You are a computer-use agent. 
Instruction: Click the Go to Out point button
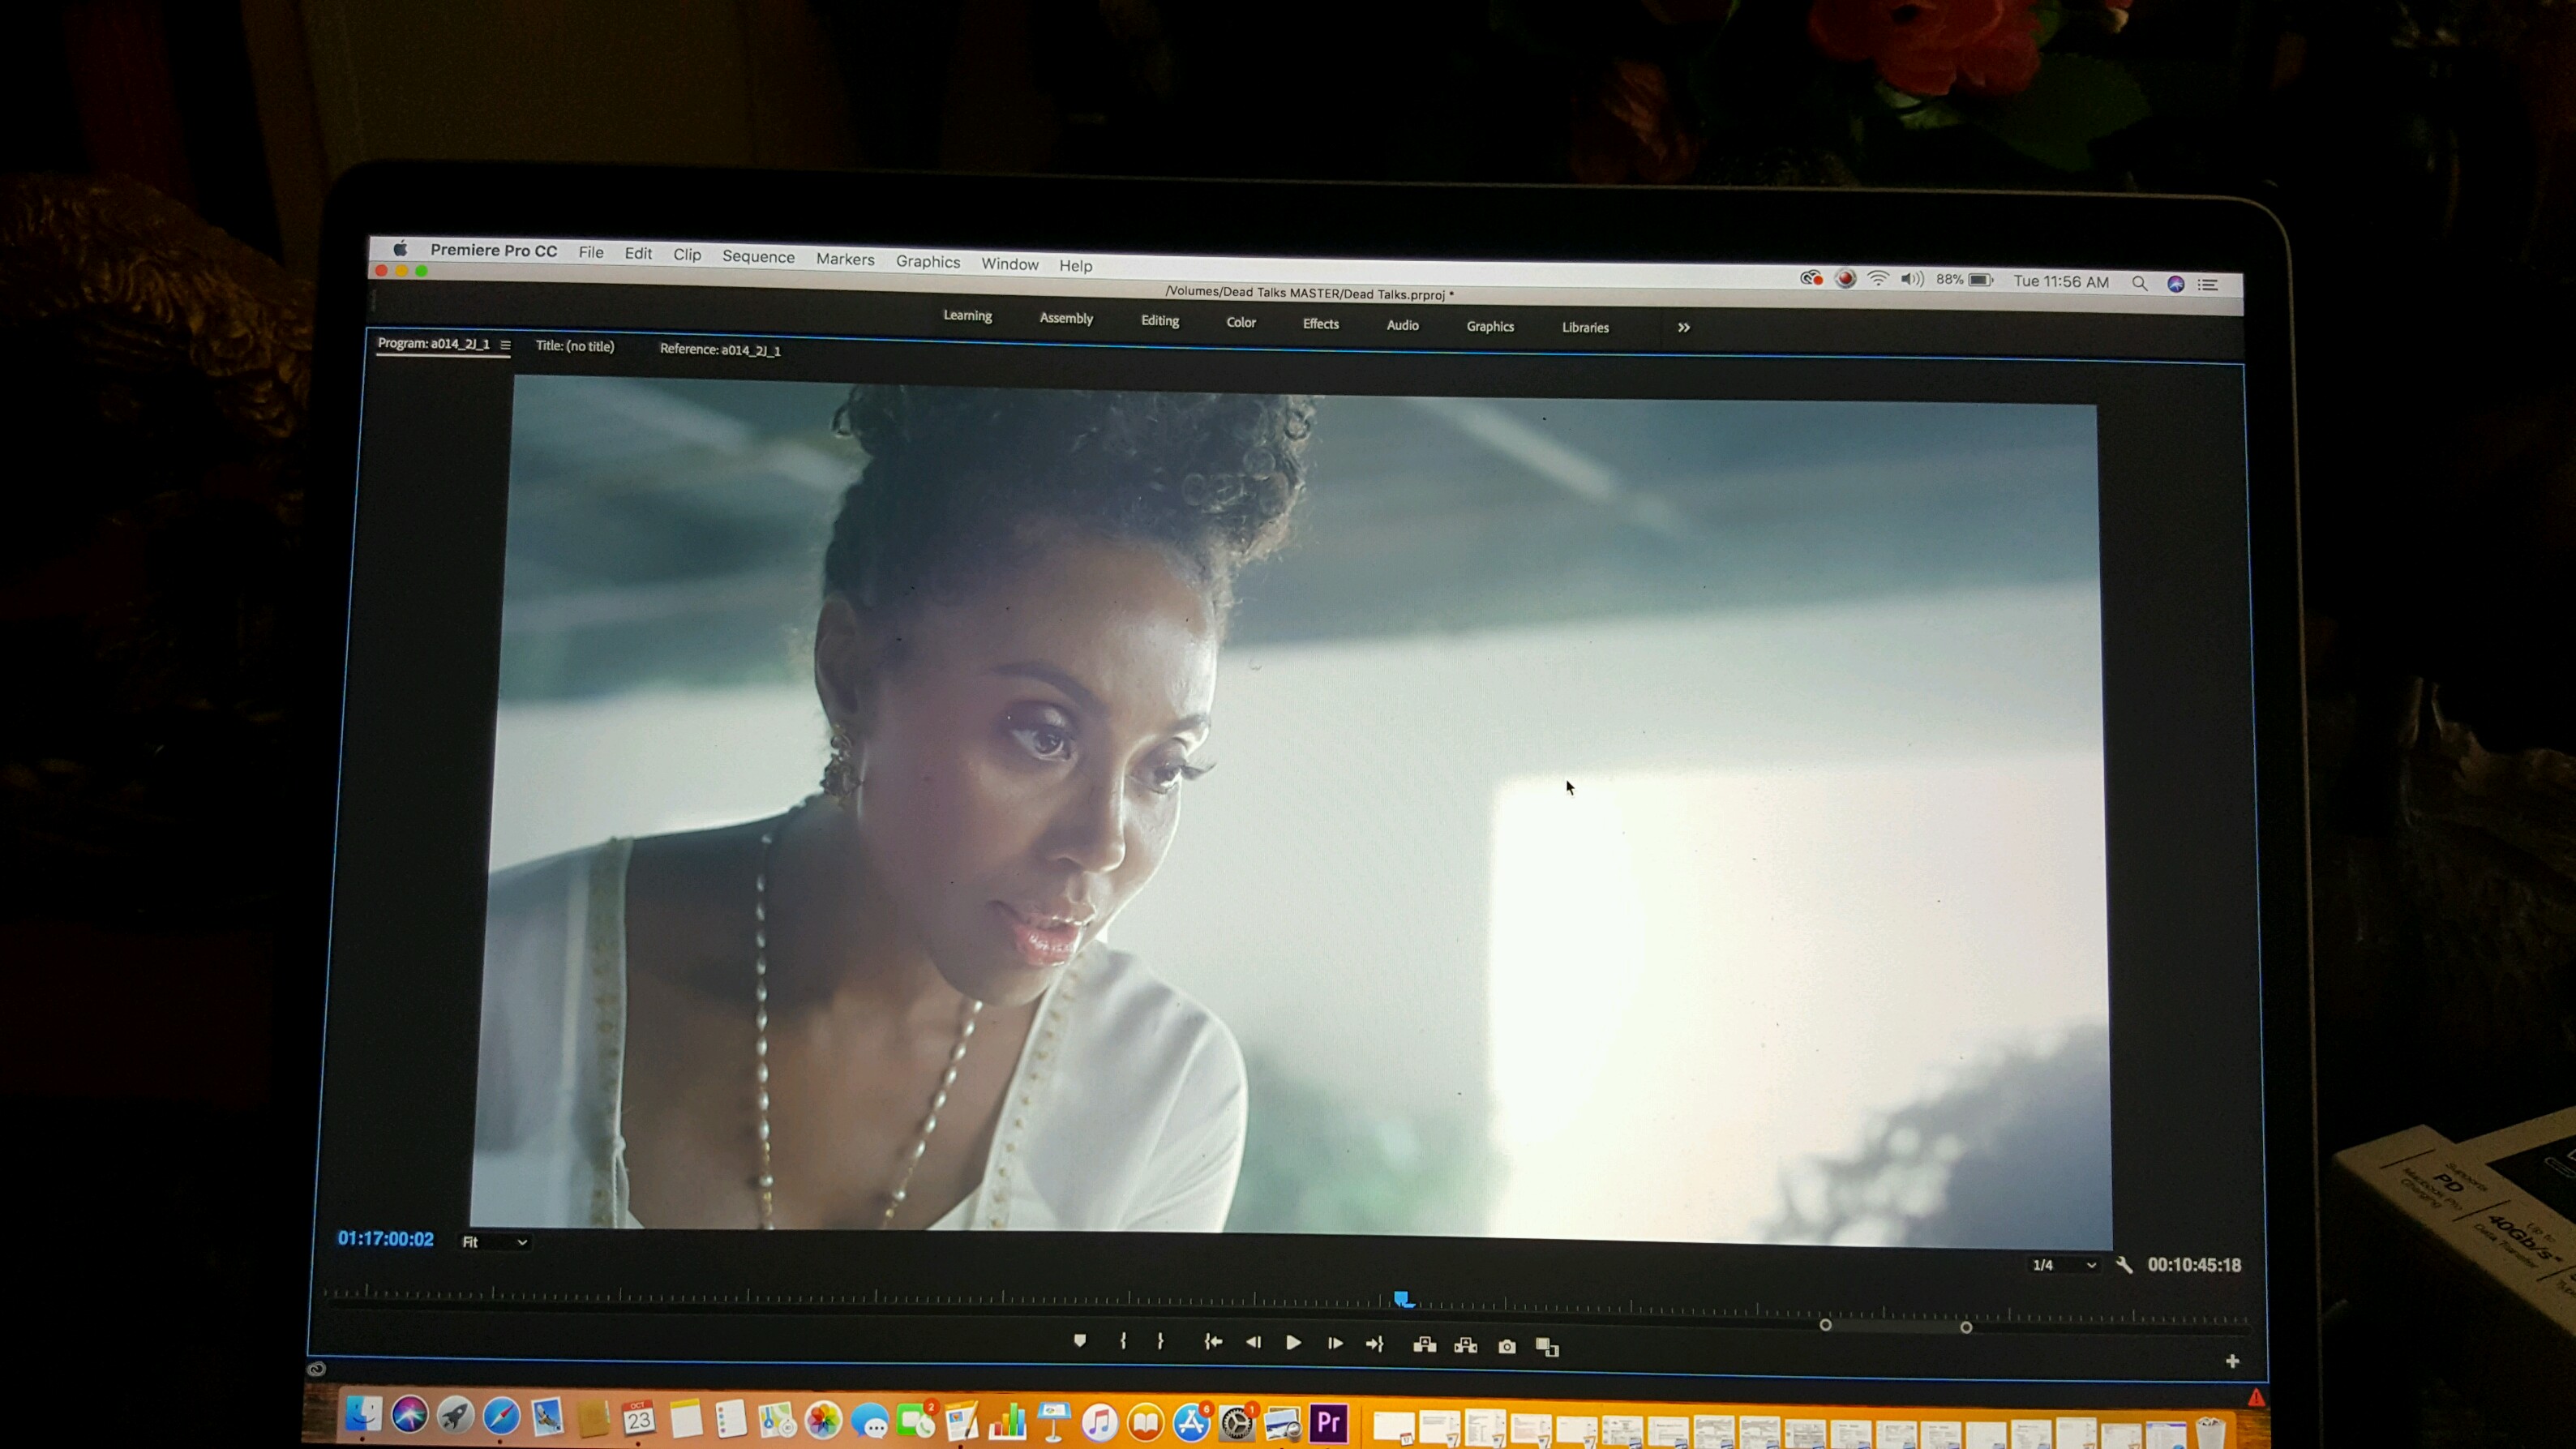coord(1375,1345)
